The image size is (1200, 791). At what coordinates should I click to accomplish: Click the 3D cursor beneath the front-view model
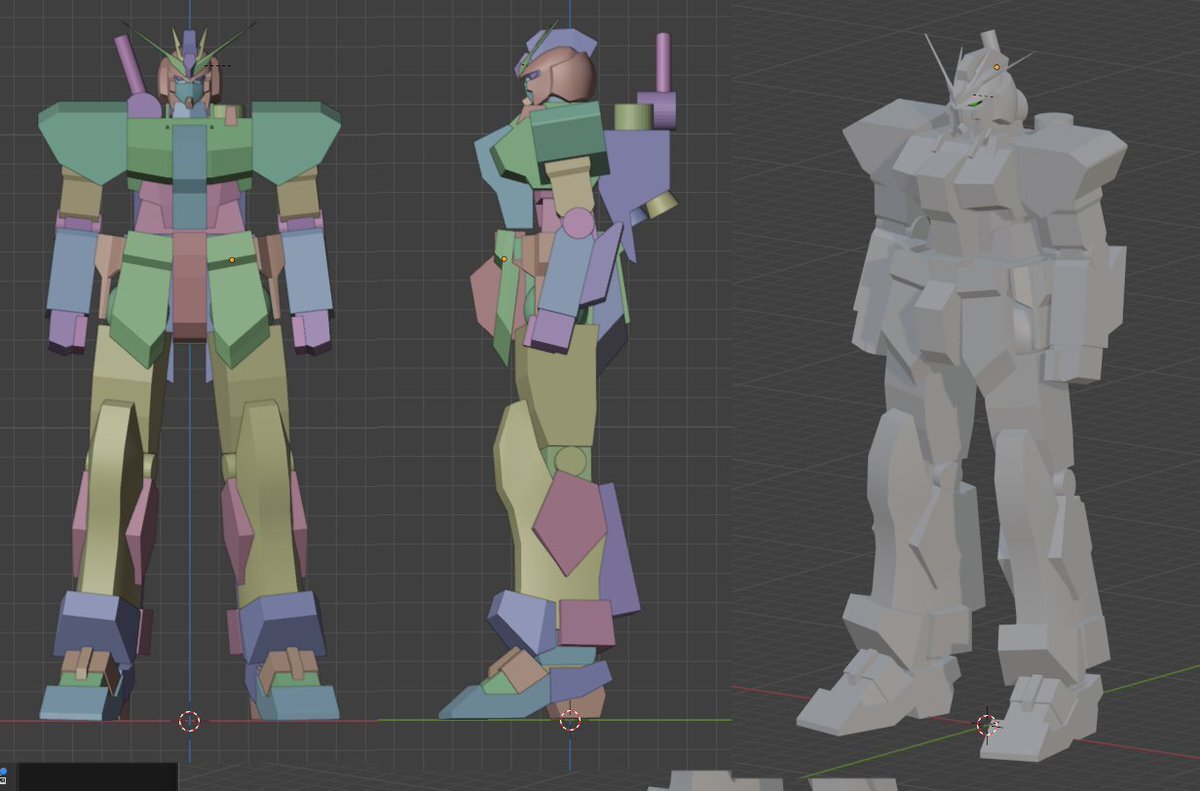[x=189, y=721]
